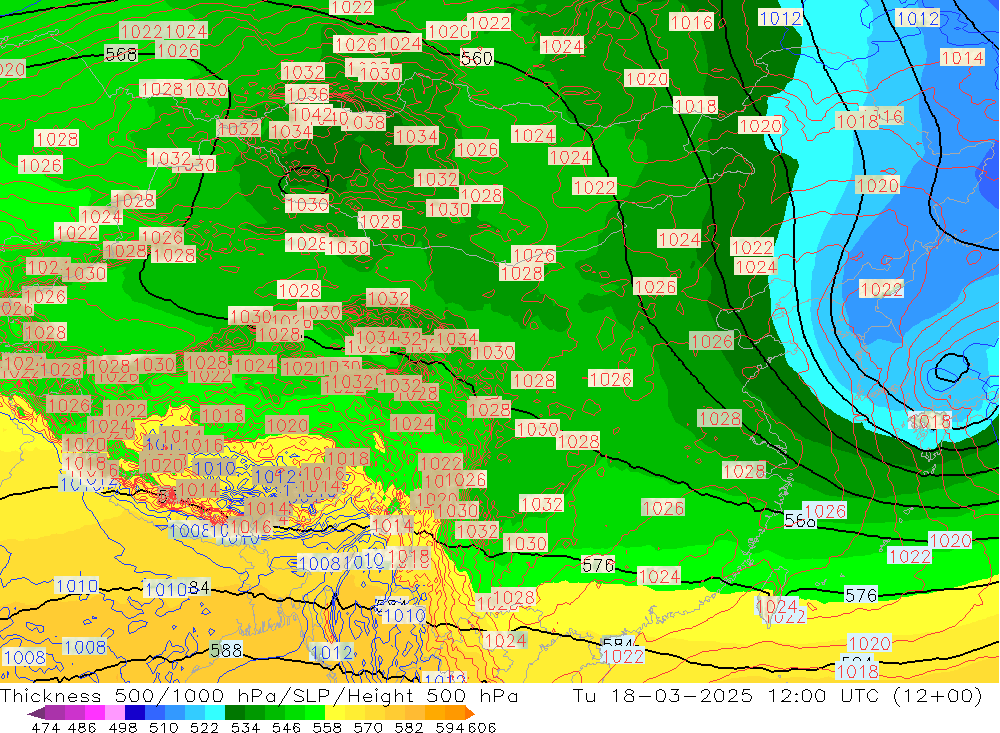Select the 594 value on the color legend

click(x=450, y=727)
